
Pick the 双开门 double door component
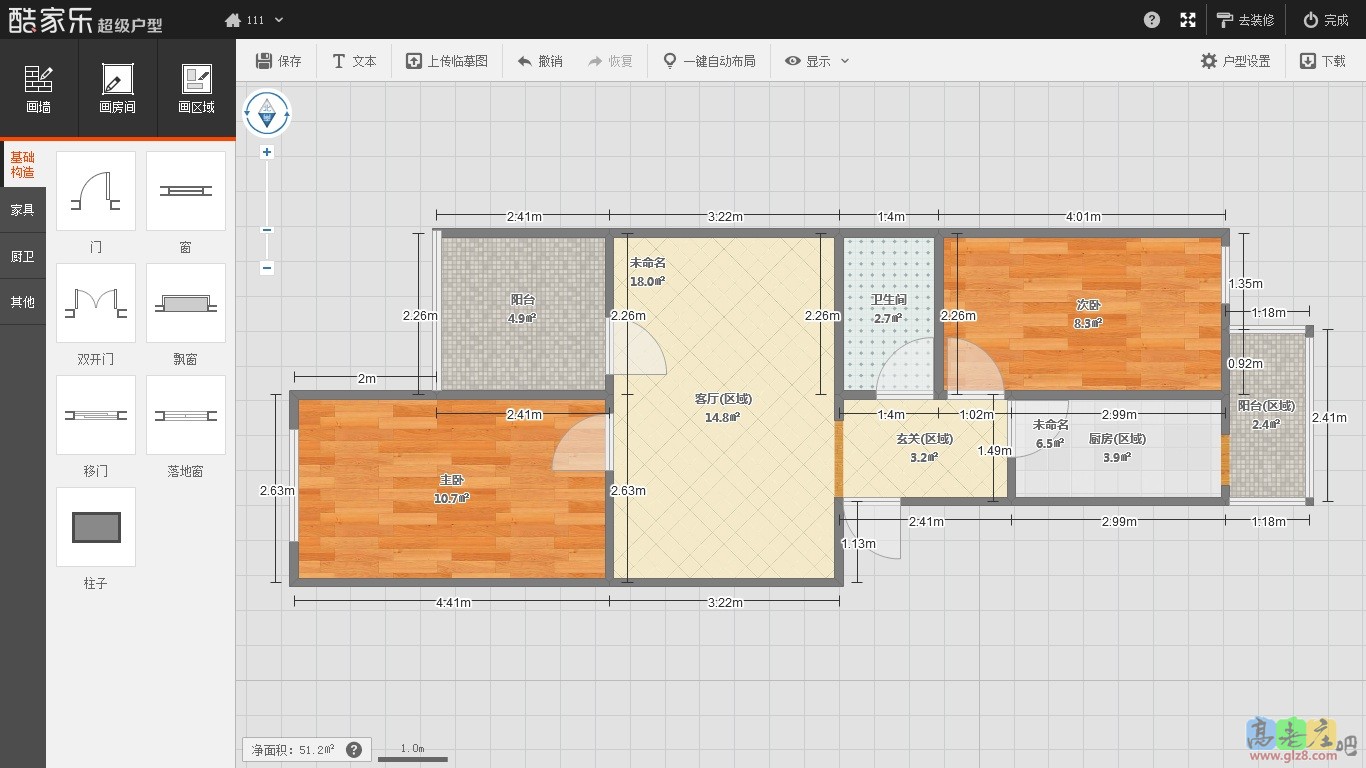96,303
